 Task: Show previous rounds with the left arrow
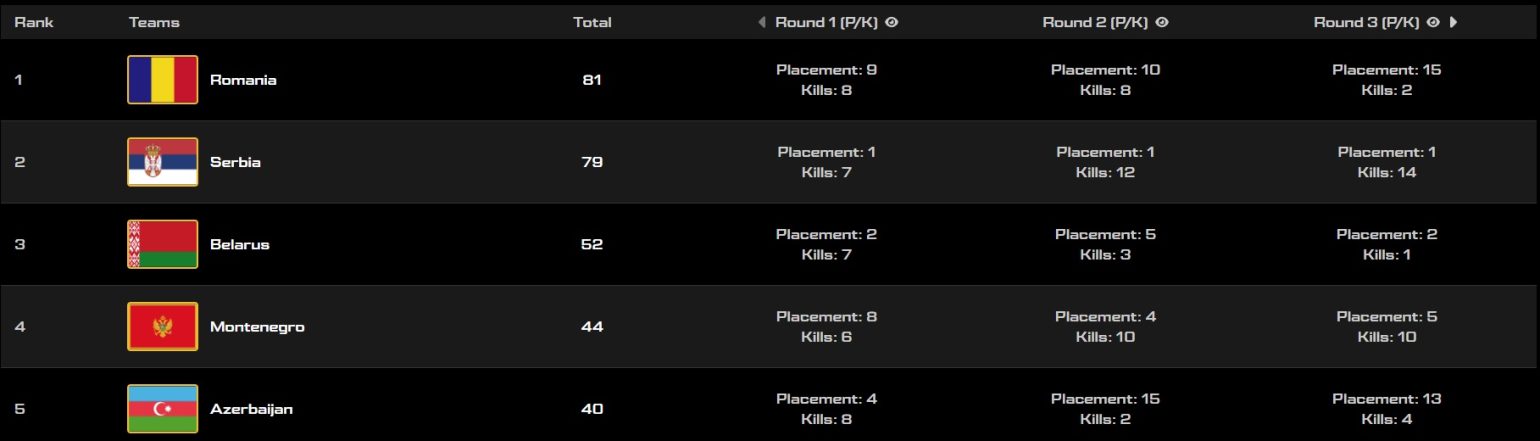(x=762, y=22)
